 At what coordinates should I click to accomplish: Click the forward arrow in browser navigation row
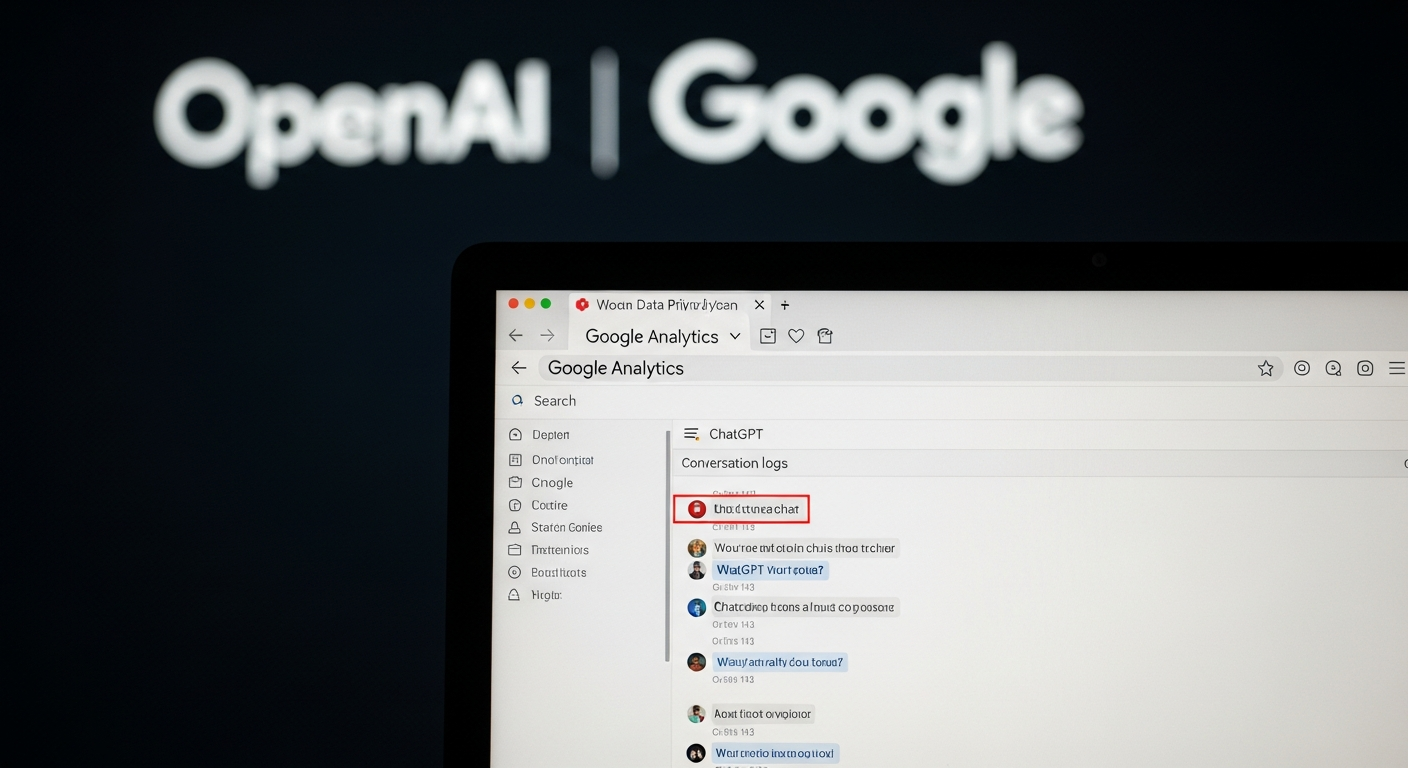tap(547, 336)
